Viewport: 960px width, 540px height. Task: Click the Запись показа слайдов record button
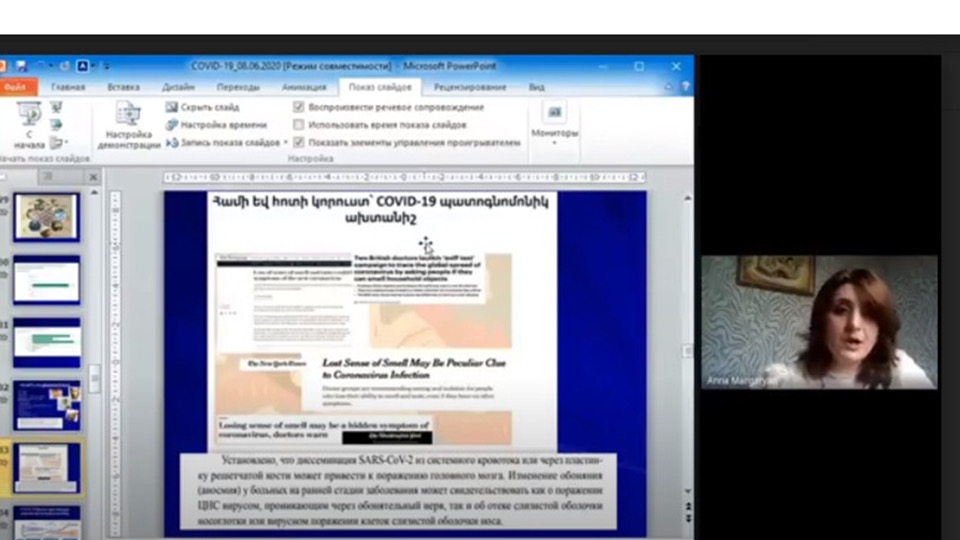tap(172, 143)
